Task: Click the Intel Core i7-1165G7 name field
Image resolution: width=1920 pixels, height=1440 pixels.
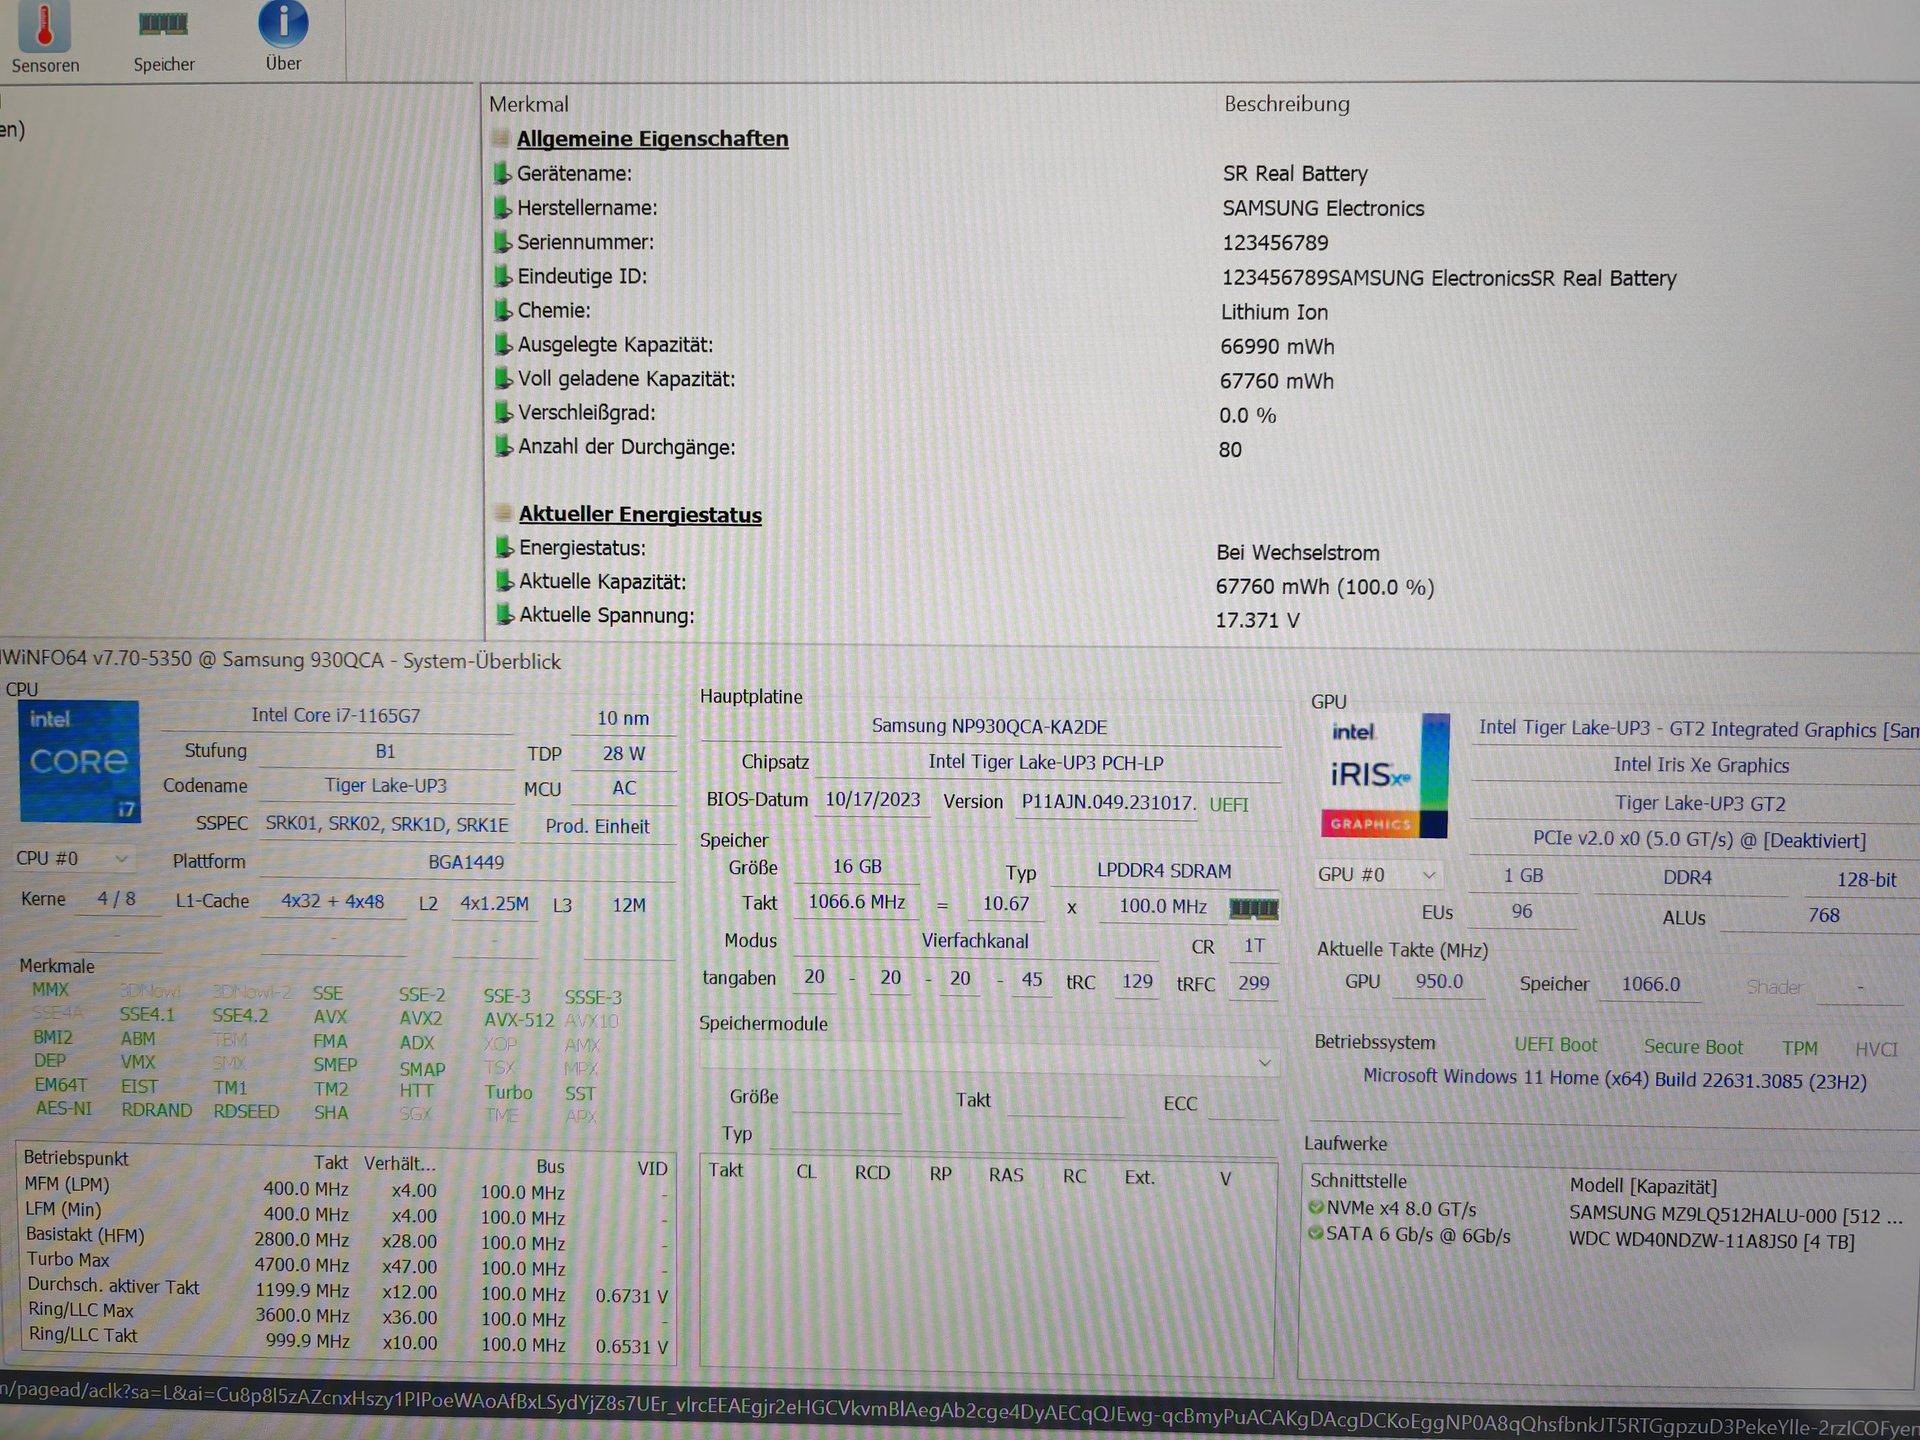Action: coord(336,716)
